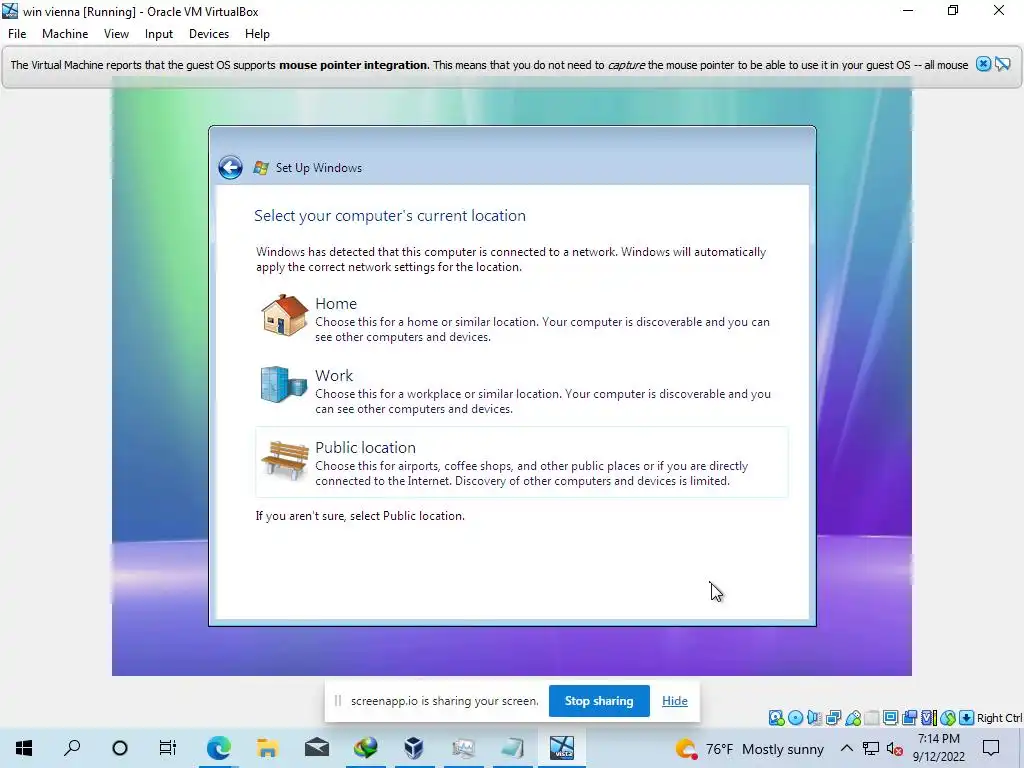Click the display settings indicator
Screen dimensions: 1024x768
[890, 718]
